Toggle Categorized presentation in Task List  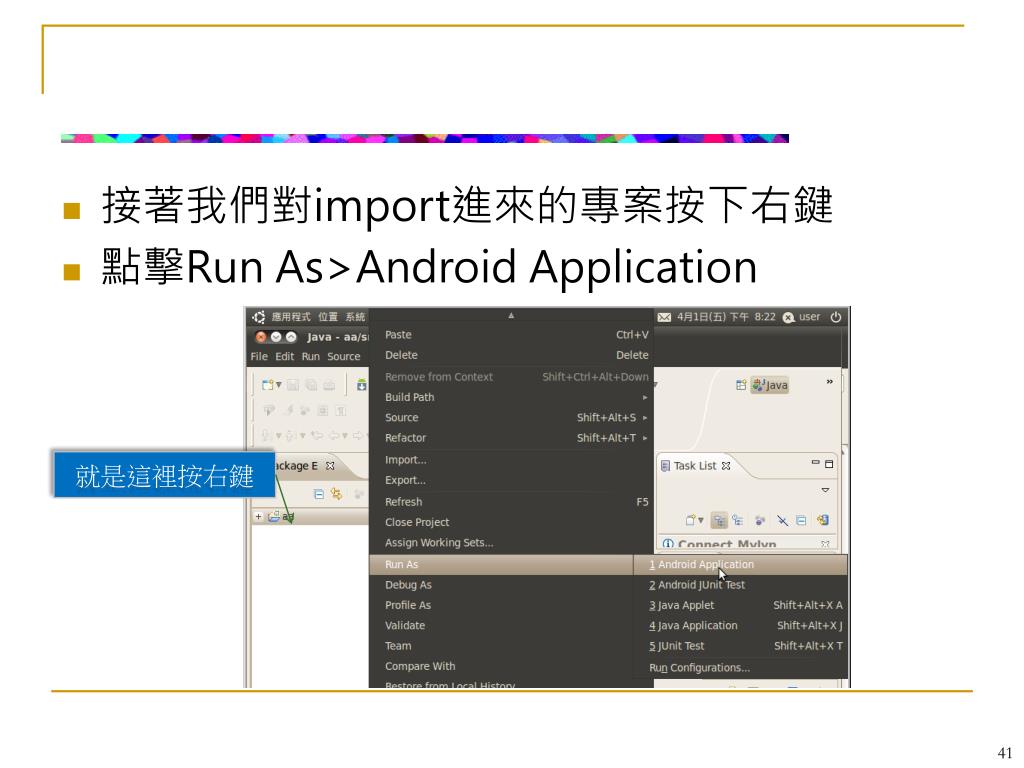point(719,520)
